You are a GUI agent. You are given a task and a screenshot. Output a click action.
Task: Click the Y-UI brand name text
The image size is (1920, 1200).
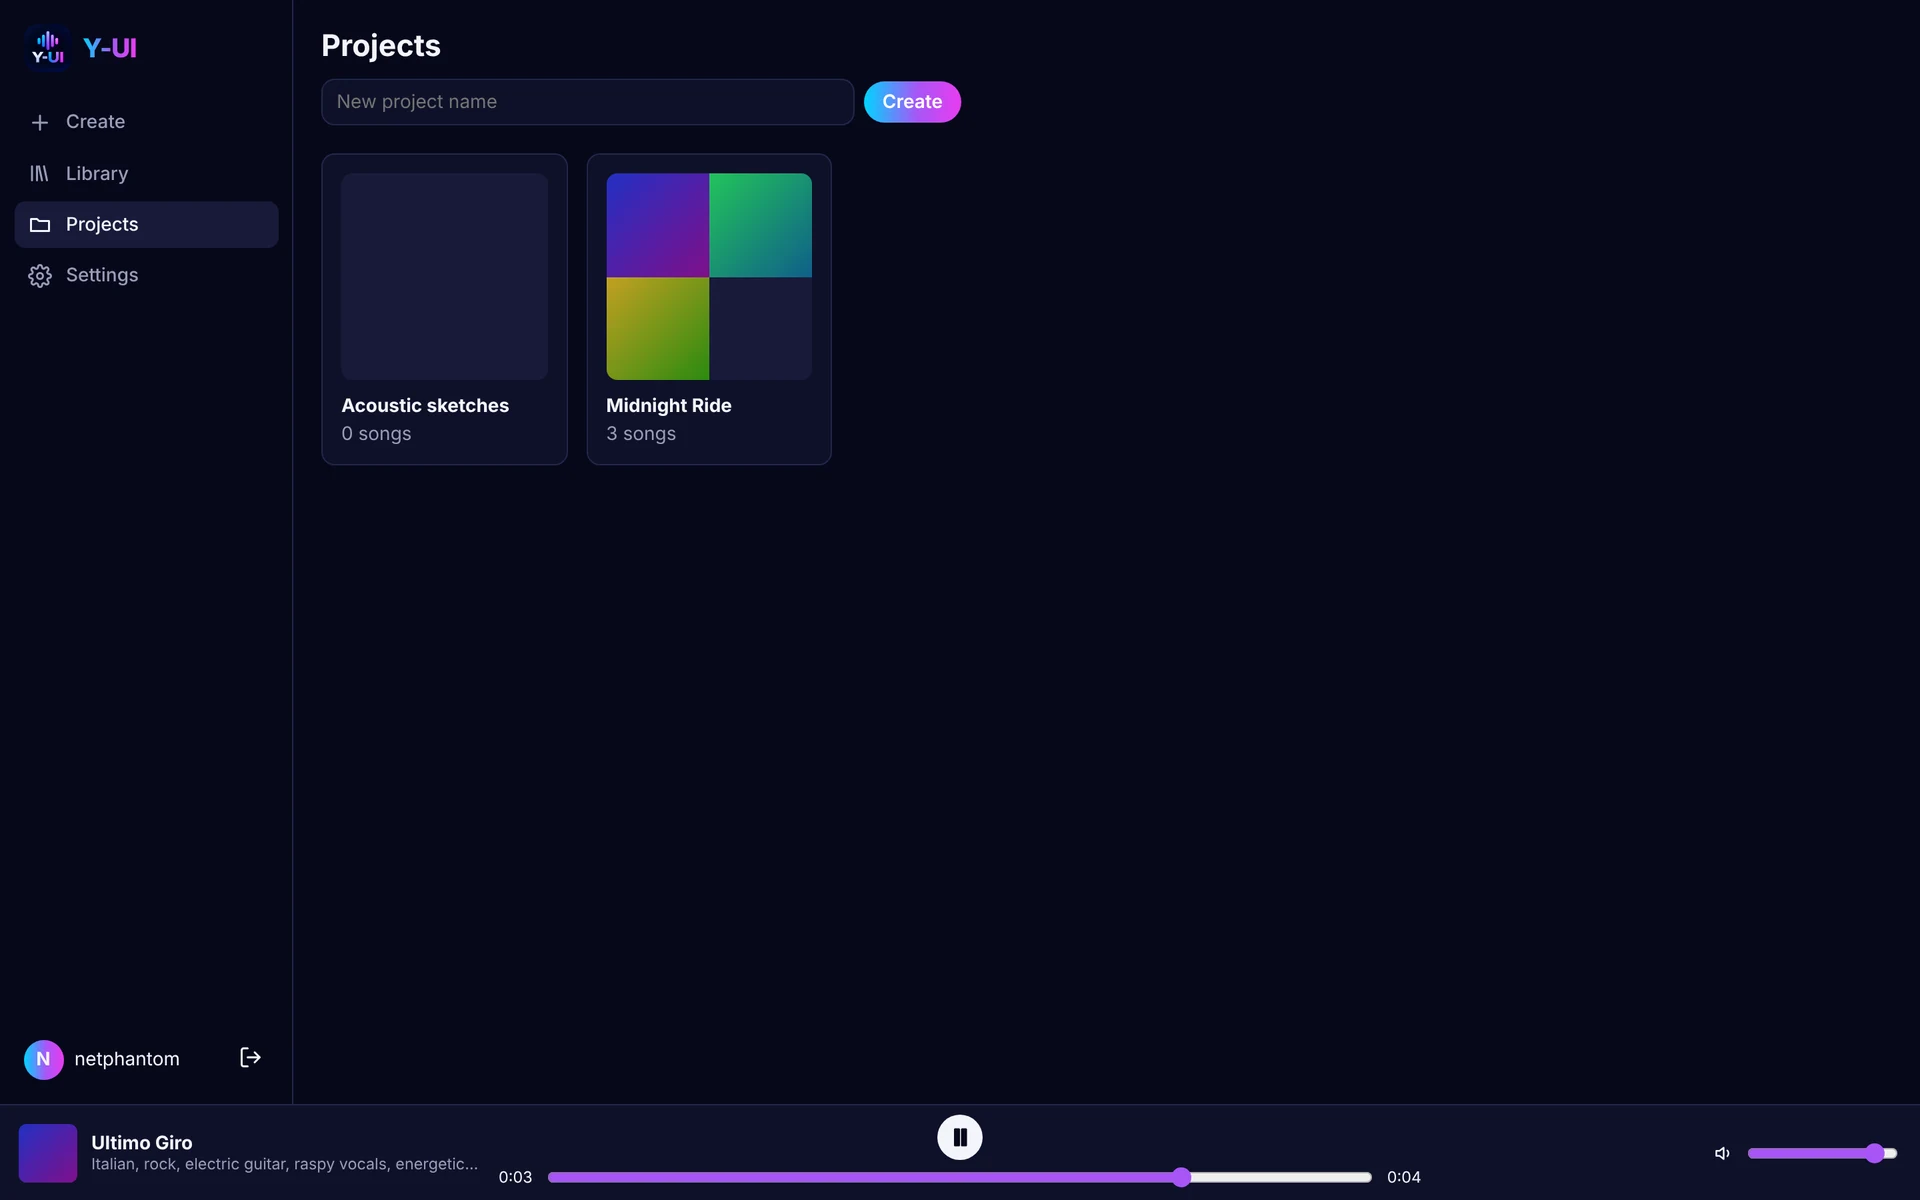click(x=110, y=48)
